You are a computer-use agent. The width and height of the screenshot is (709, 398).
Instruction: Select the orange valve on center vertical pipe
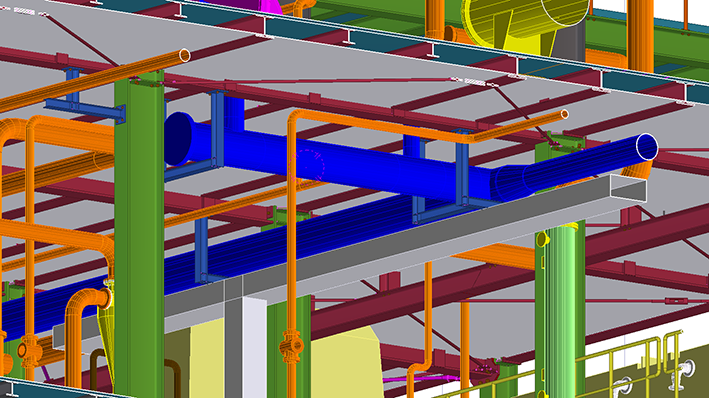pyautogui.click(x=291, y=347)
